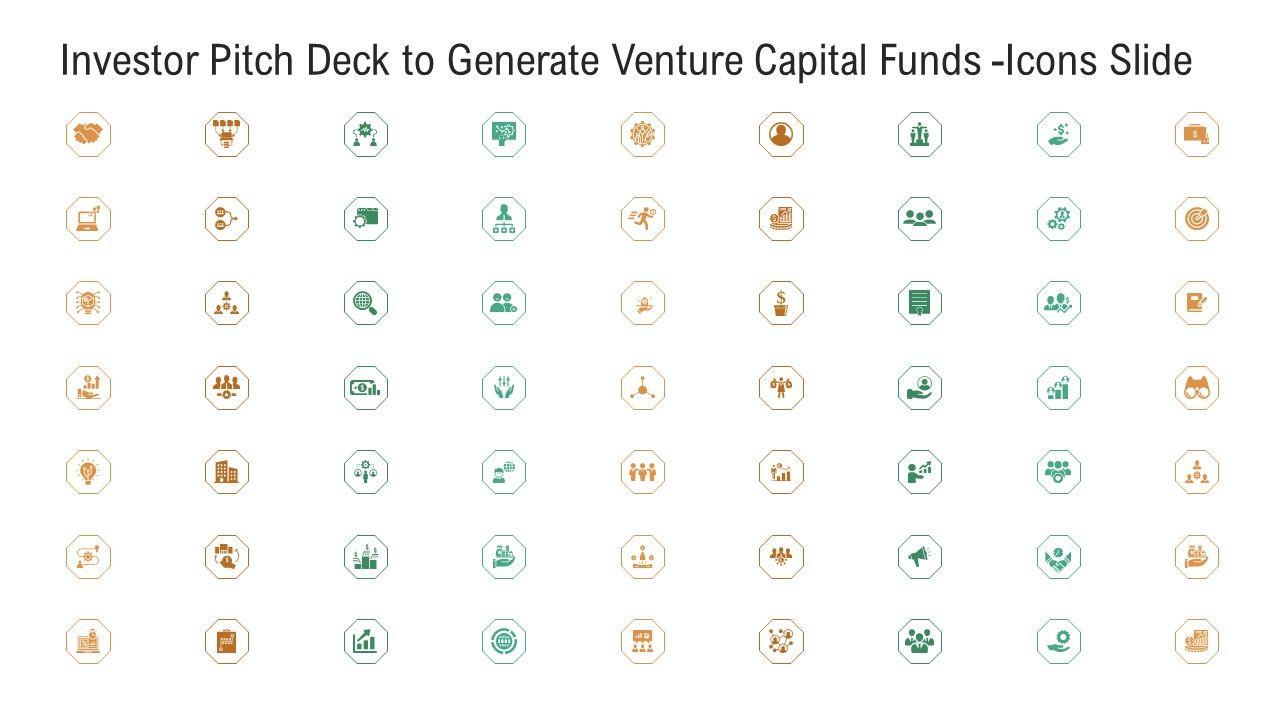
Task: Select the green banknote with bars icon
Action: 366,387
